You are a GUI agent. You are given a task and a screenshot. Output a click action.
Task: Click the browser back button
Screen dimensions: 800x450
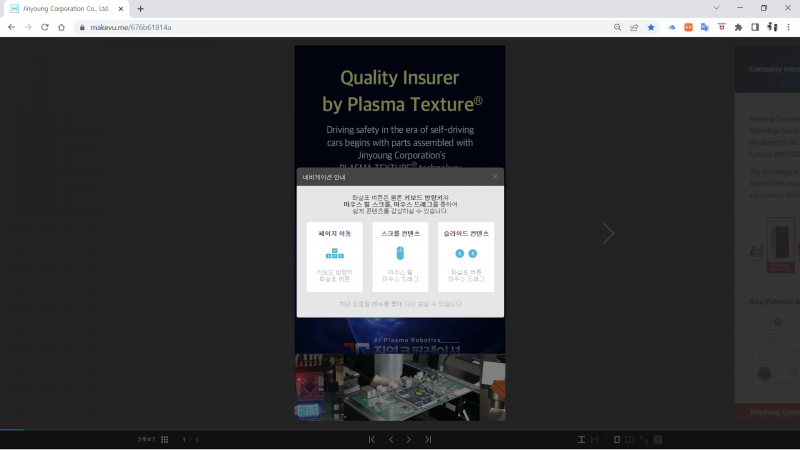tap(11, 27)
